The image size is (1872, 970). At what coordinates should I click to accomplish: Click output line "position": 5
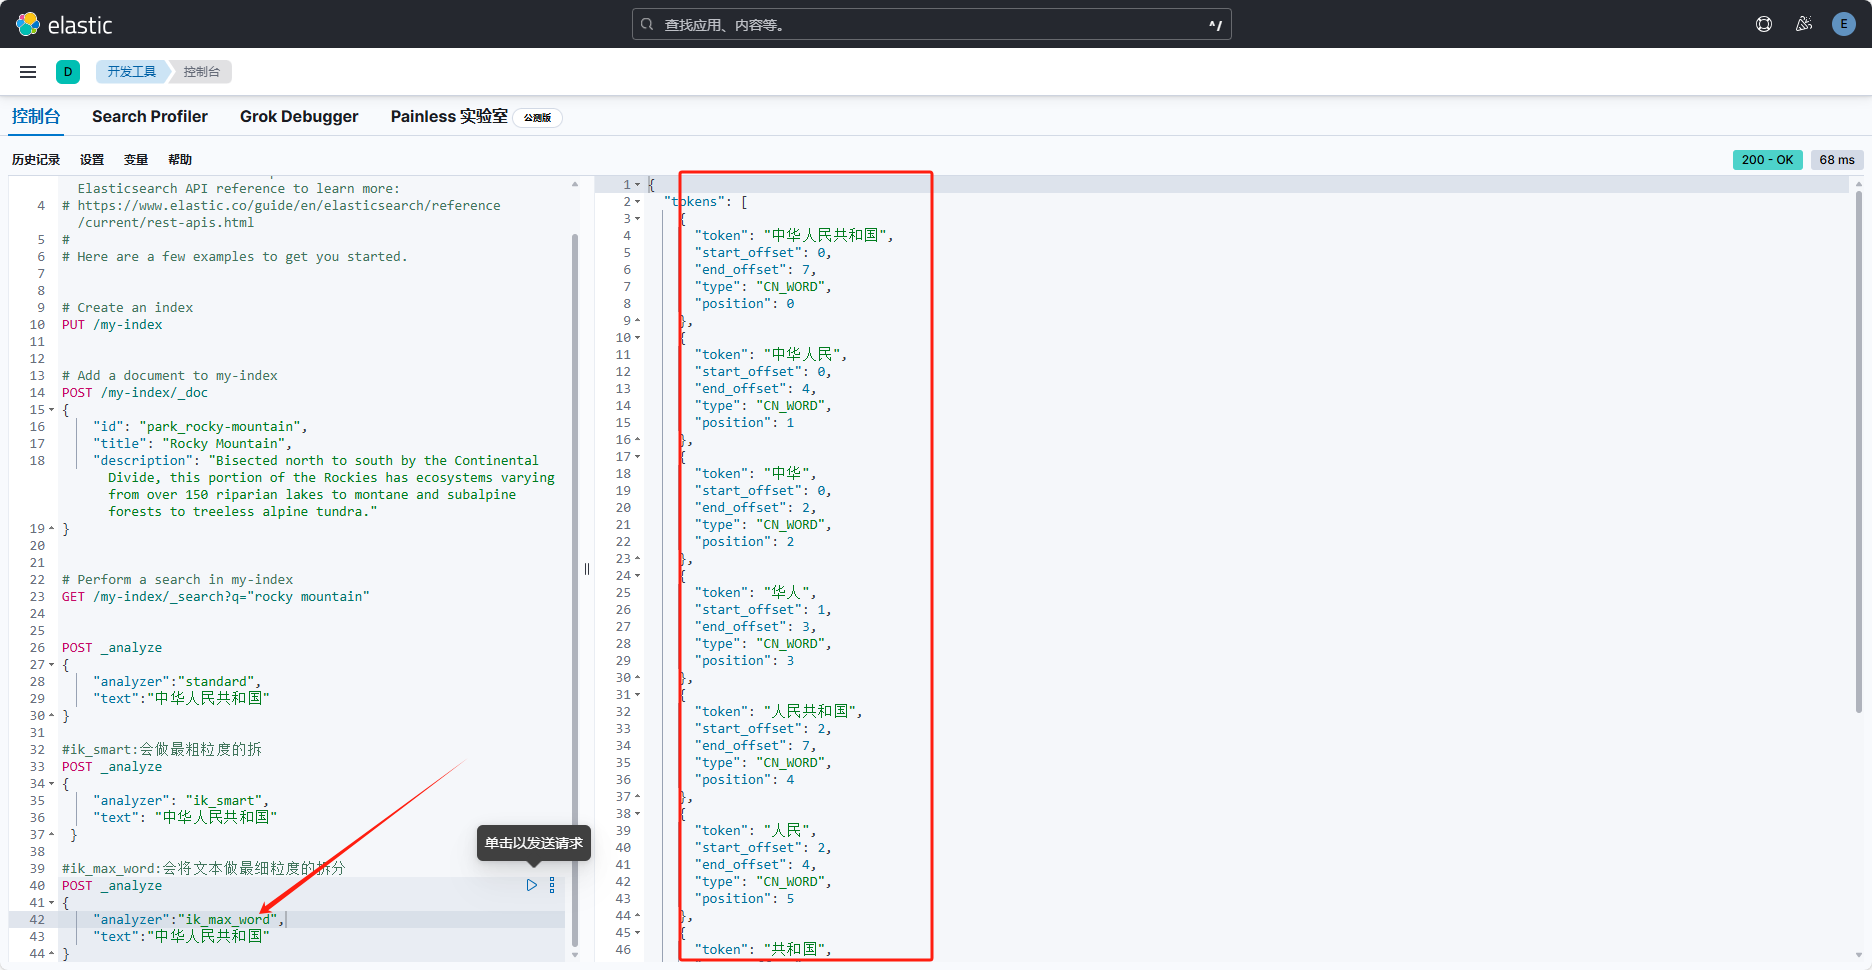click(745, 899)
